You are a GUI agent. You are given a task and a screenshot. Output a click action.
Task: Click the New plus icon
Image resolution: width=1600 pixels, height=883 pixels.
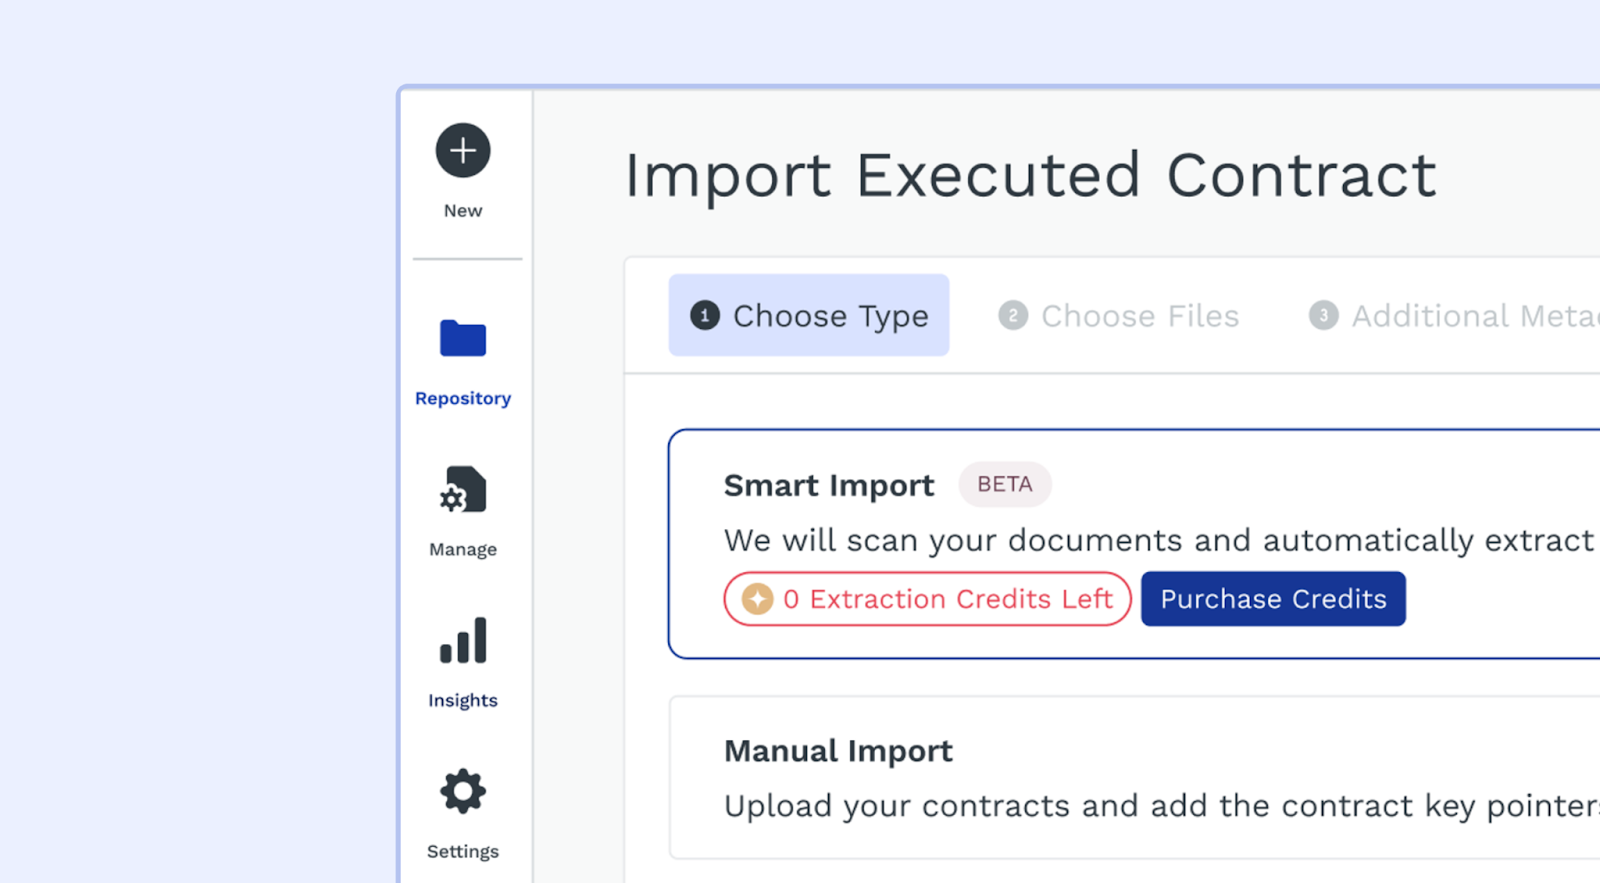463,151
